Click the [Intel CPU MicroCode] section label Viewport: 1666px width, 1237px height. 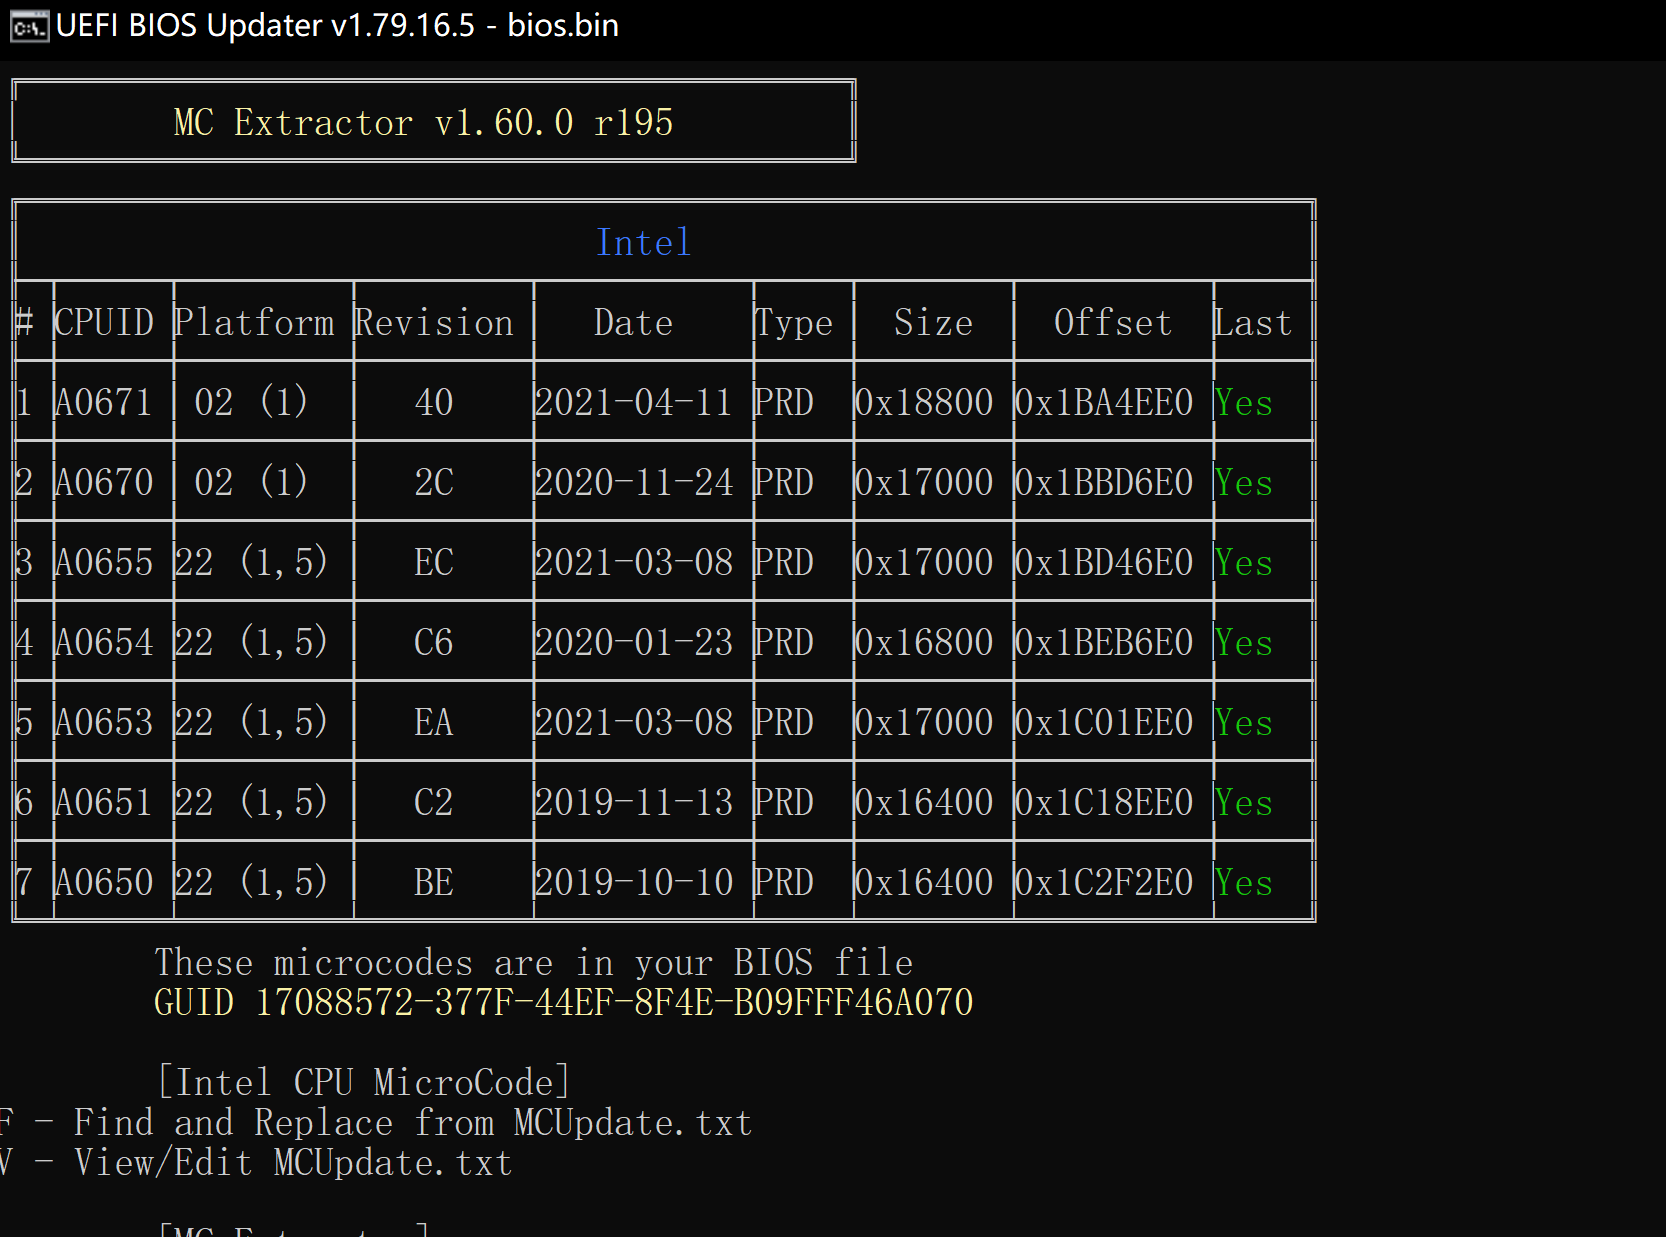364,1082
